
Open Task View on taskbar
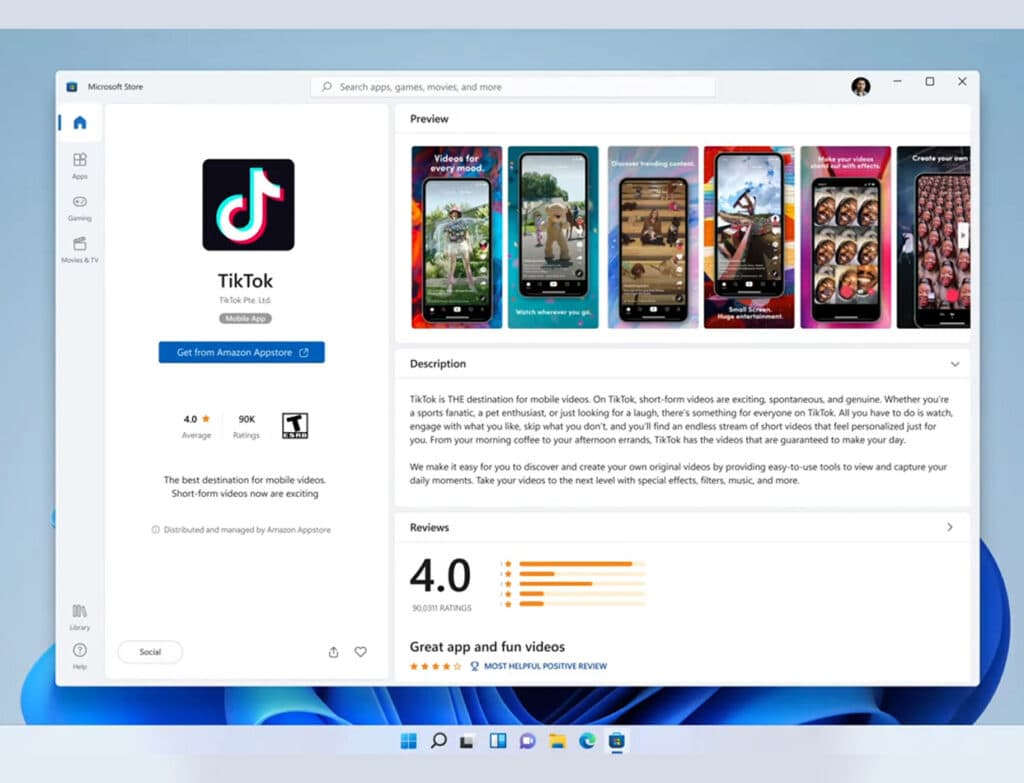point(466,741)
